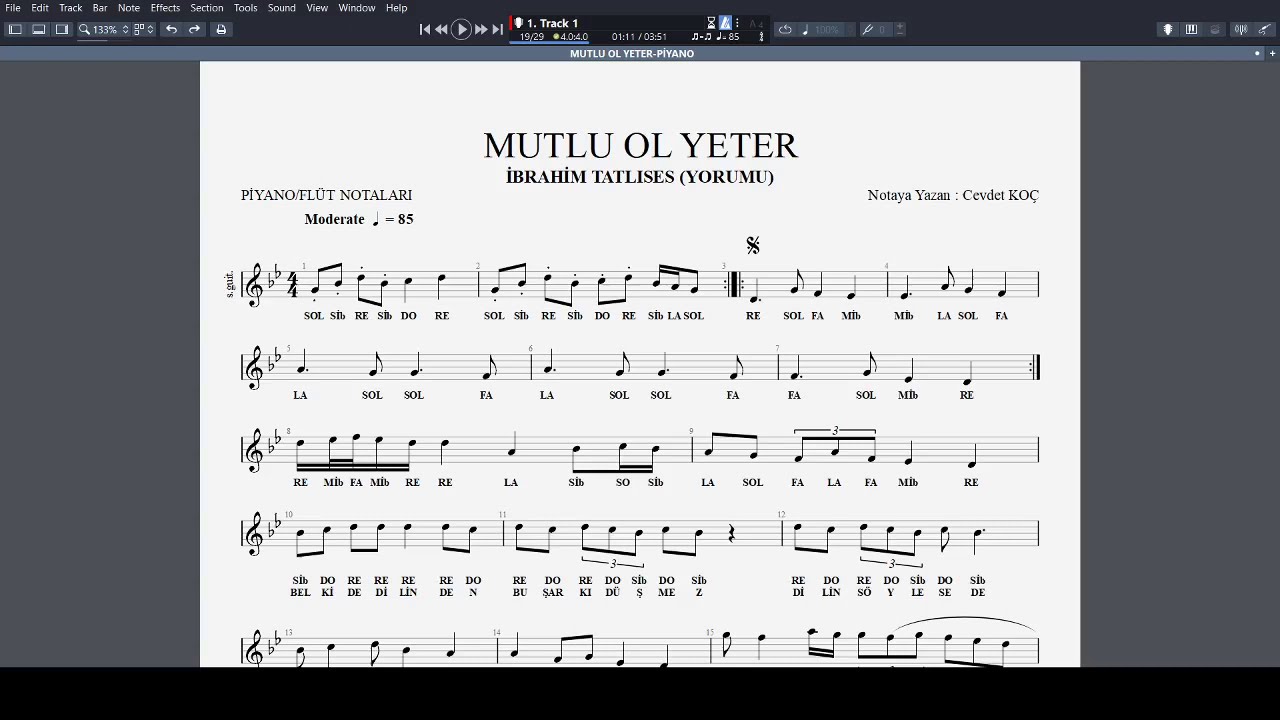Select the 1. Track 1 label
Image resolution: width=1280 pixels, height=720 pixels.
(552, 23)
